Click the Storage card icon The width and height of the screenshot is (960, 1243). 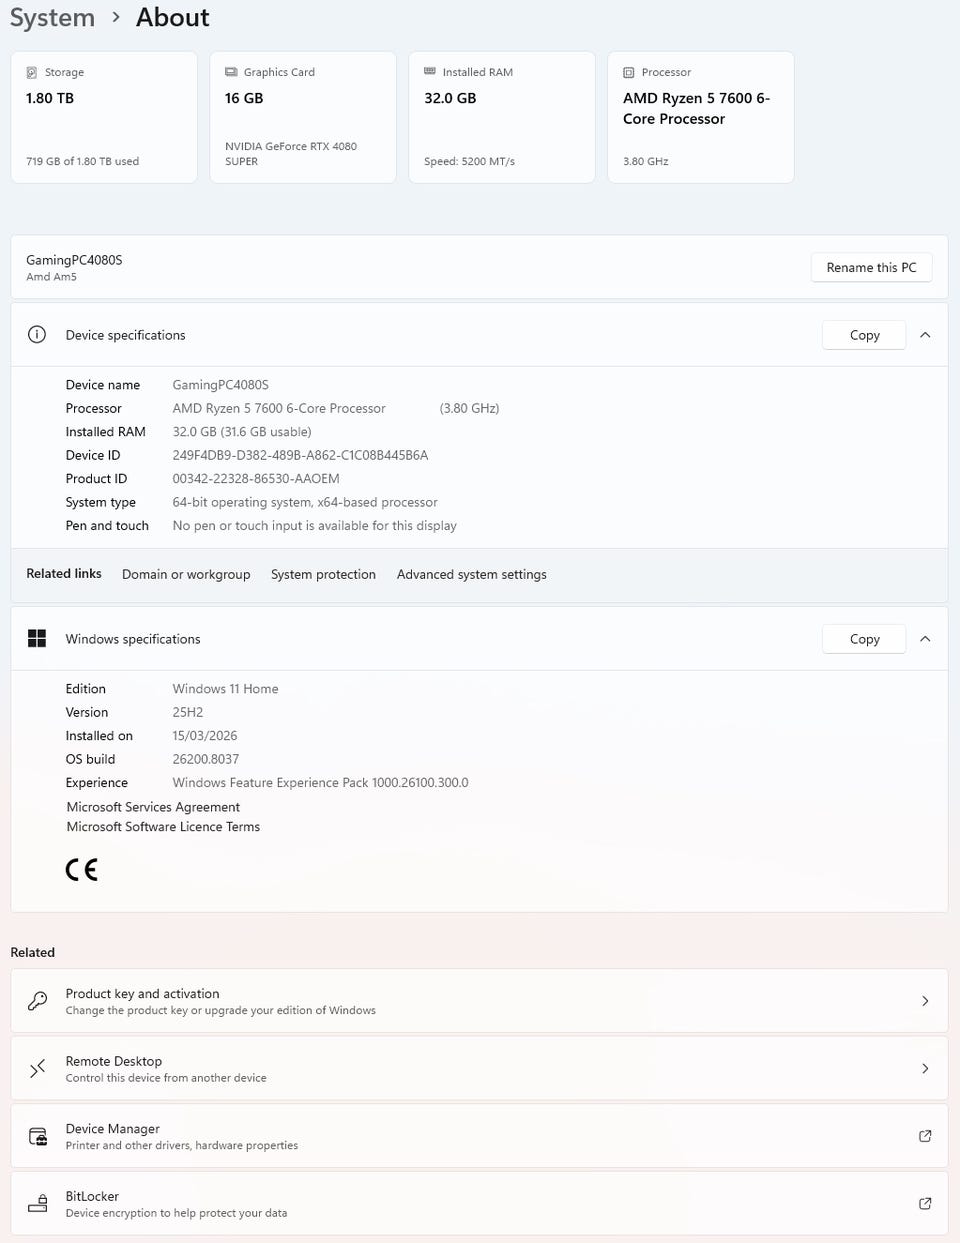(x=32, y=72)
